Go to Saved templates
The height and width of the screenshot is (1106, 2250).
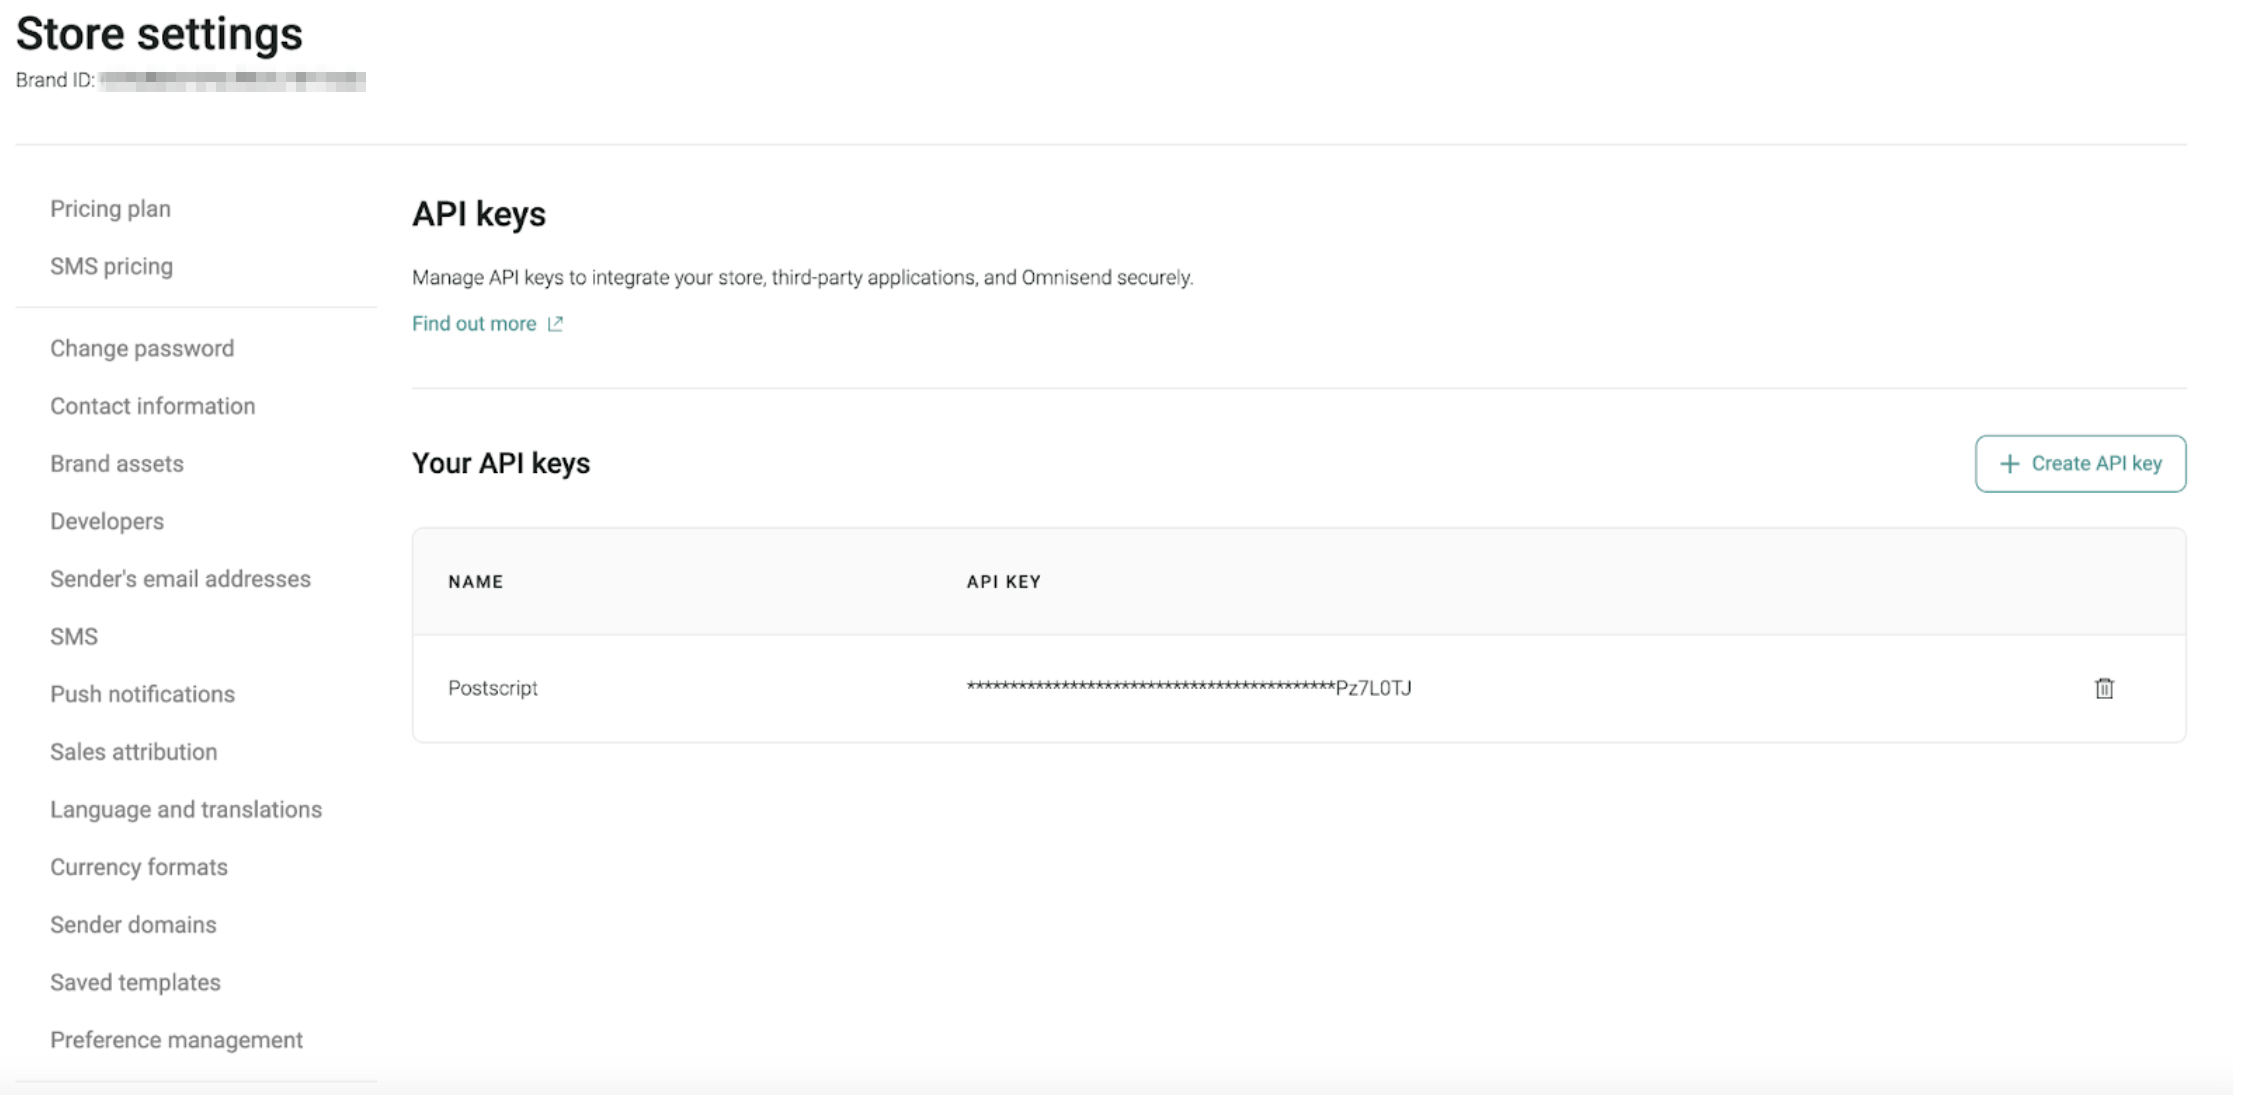pos(136,982)
